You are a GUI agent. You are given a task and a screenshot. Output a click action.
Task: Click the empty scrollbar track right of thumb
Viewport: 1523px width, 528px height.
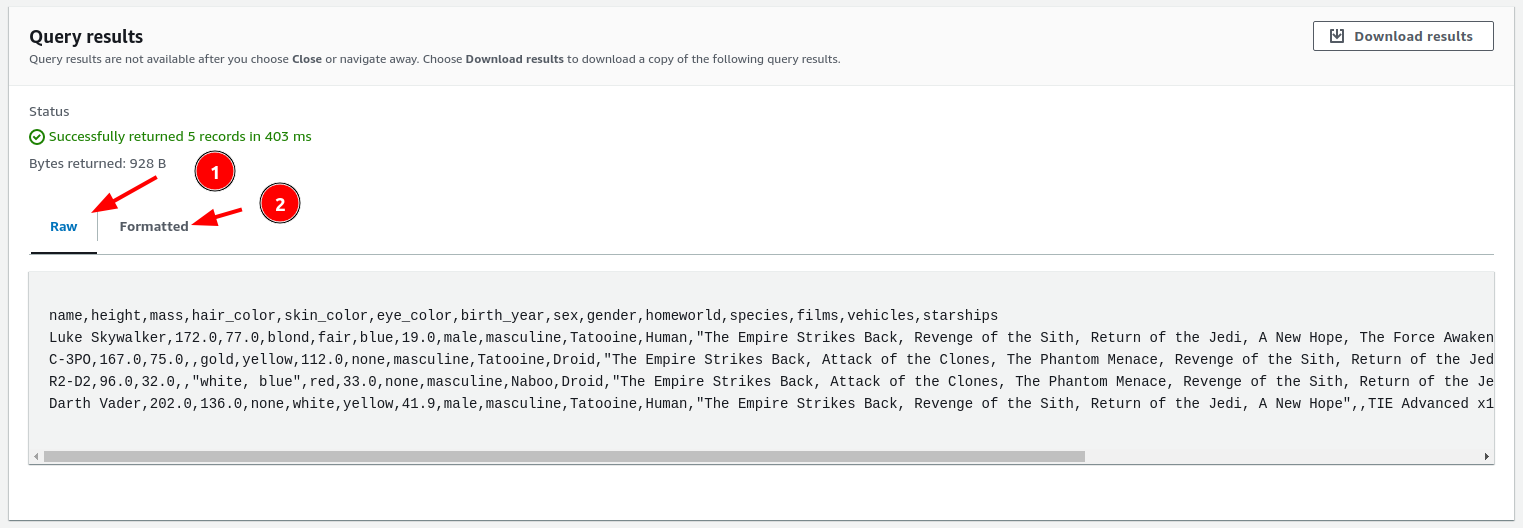tap(1282, 456)
